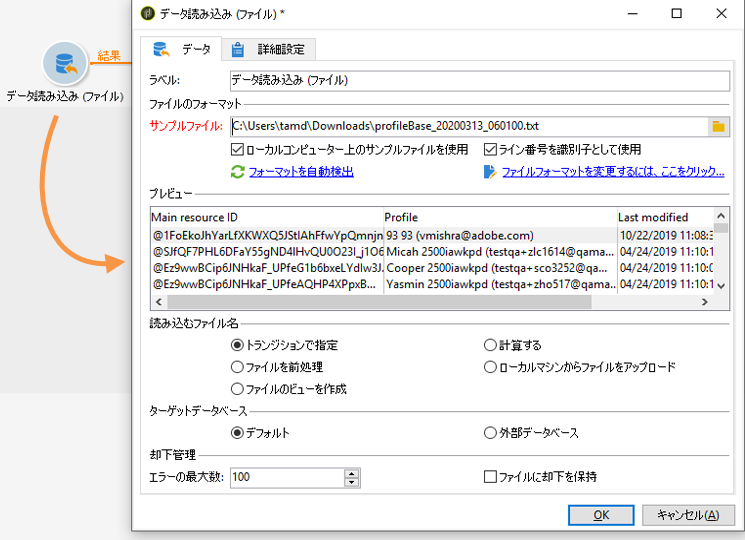Click the file format edit document icon
This screenshot has width=745, height=540.
point(490,171)
